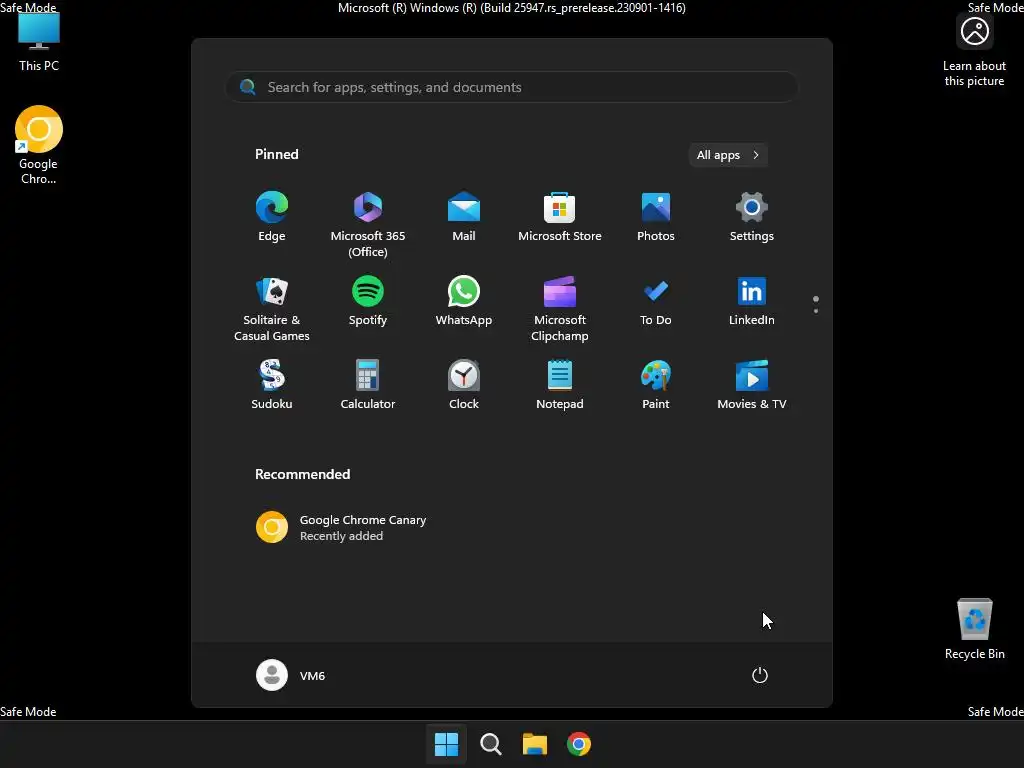Click the power button in Start menu
The image size is (1024, 768).
(760, 675)
